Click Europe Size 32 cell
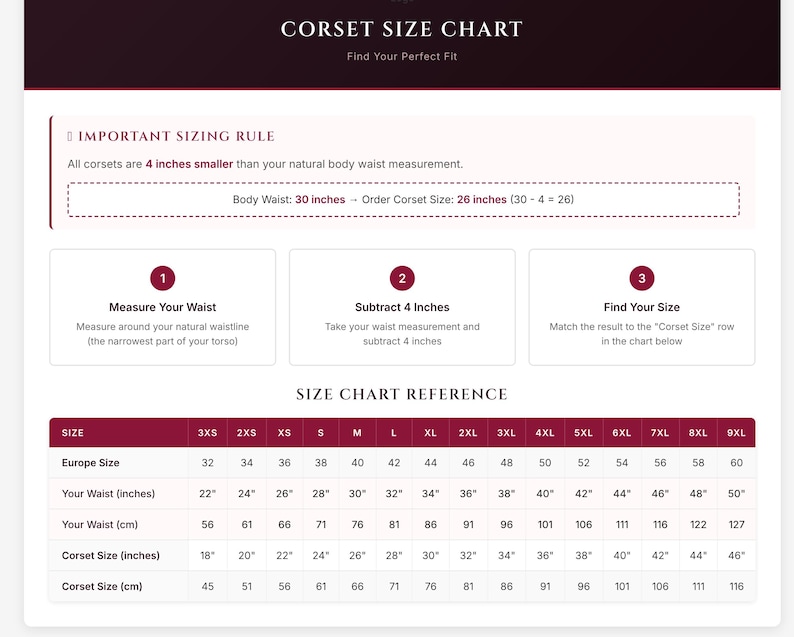Viewport: 794px width, 637px height. point(208,463)
